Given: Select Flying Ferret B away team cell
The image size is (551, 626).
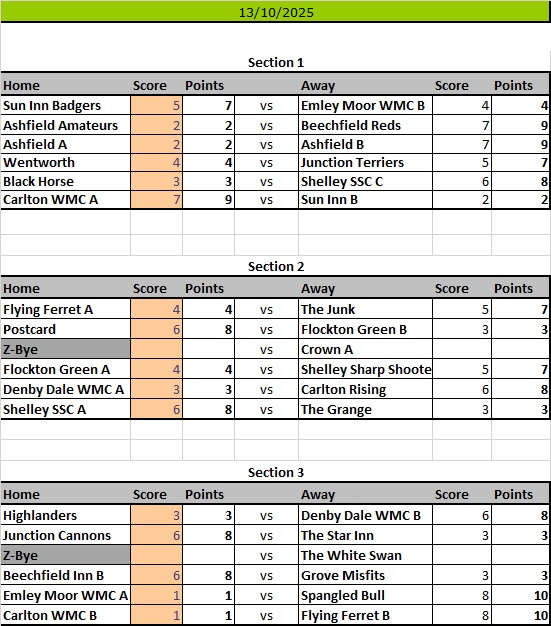Looking at the screenshot, I should 365,615.
